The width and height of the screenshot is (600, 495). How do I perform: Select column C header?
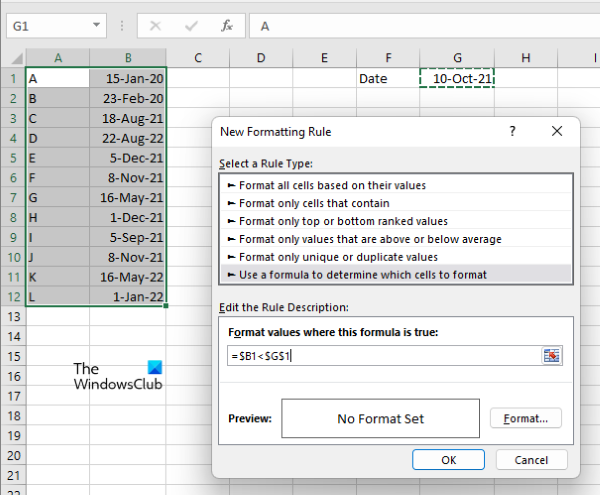coord(198,58)
